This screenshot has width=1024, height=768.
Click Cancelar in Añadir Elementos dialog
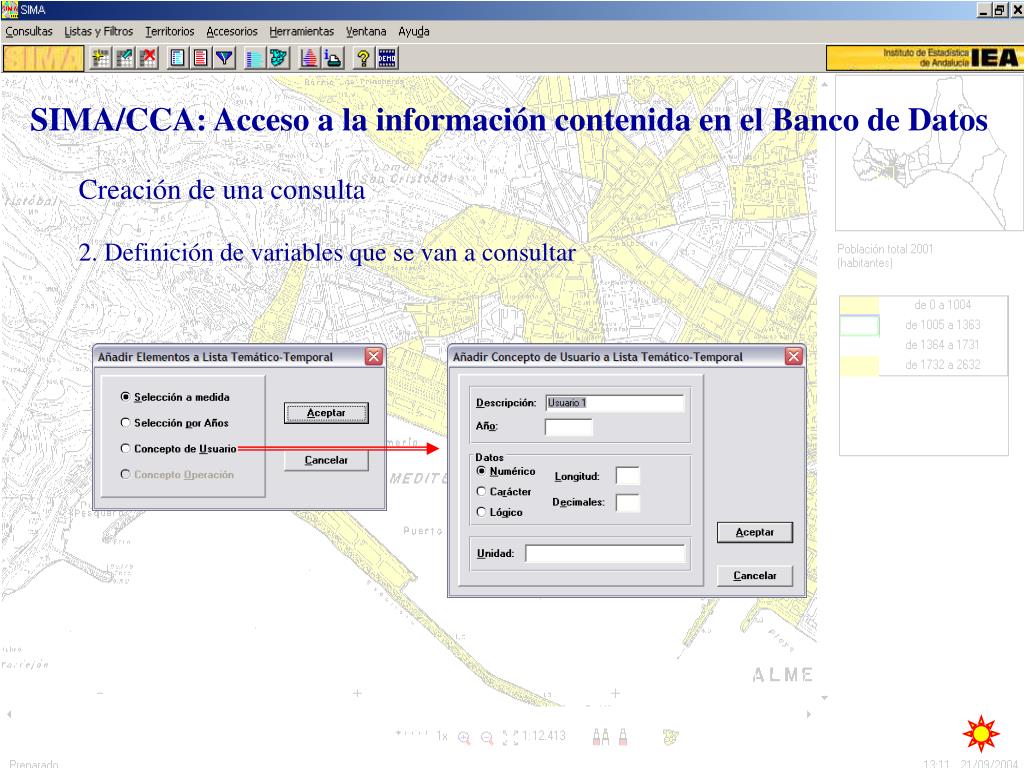[326, 460]
